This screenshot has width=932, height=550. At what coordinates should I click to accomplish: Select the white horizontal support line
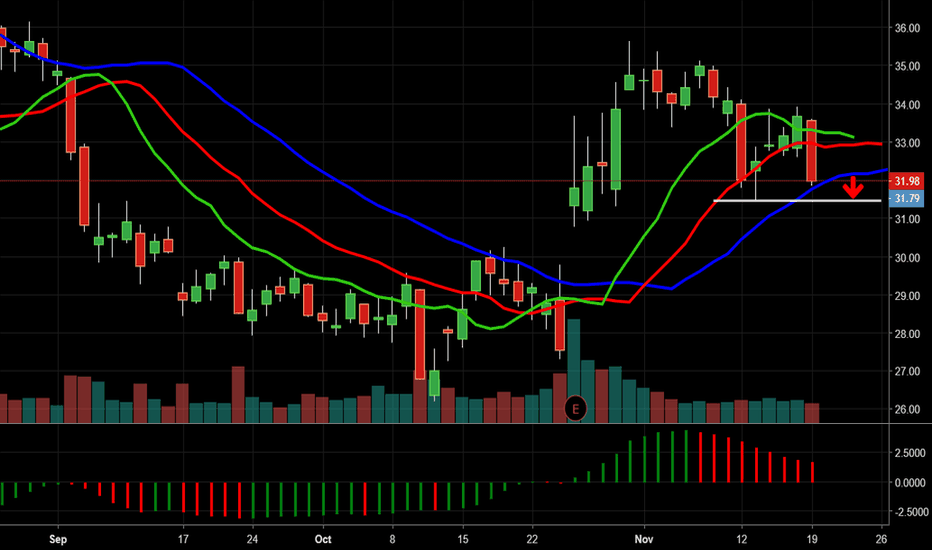tap(797, 201)
